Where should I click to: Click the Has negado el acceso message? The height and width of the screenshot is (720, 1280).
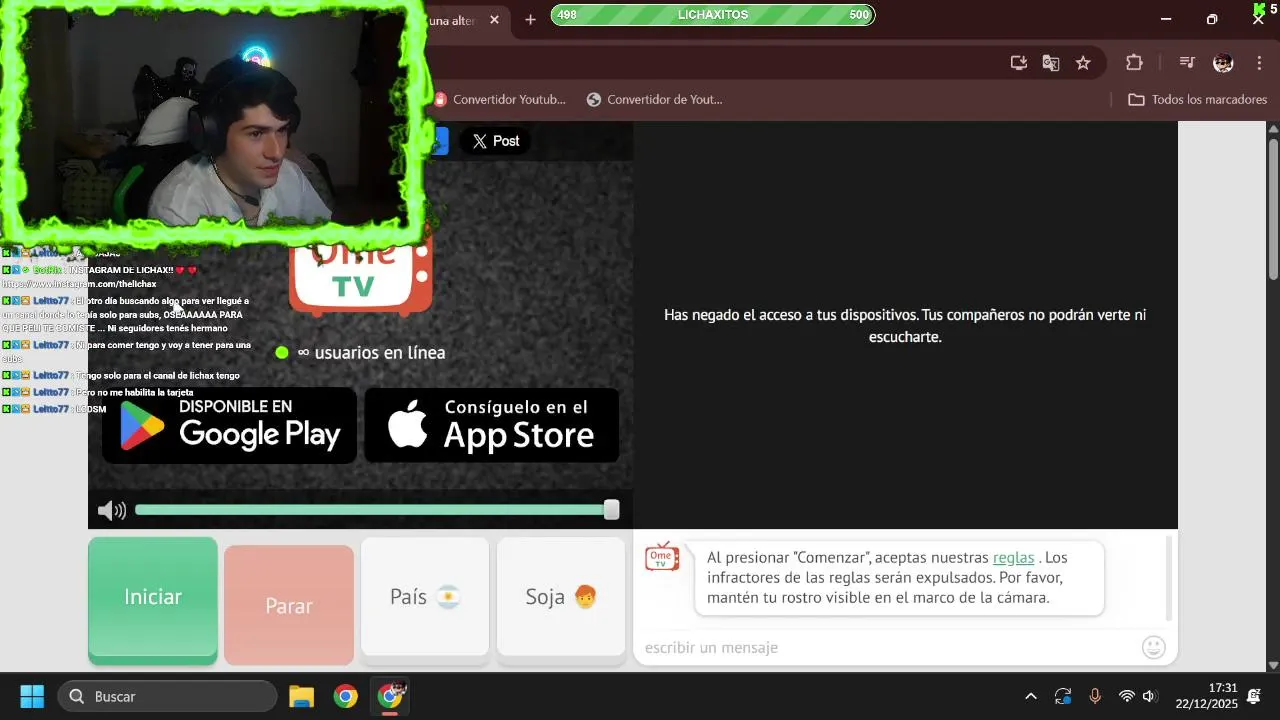click(905, 326)
